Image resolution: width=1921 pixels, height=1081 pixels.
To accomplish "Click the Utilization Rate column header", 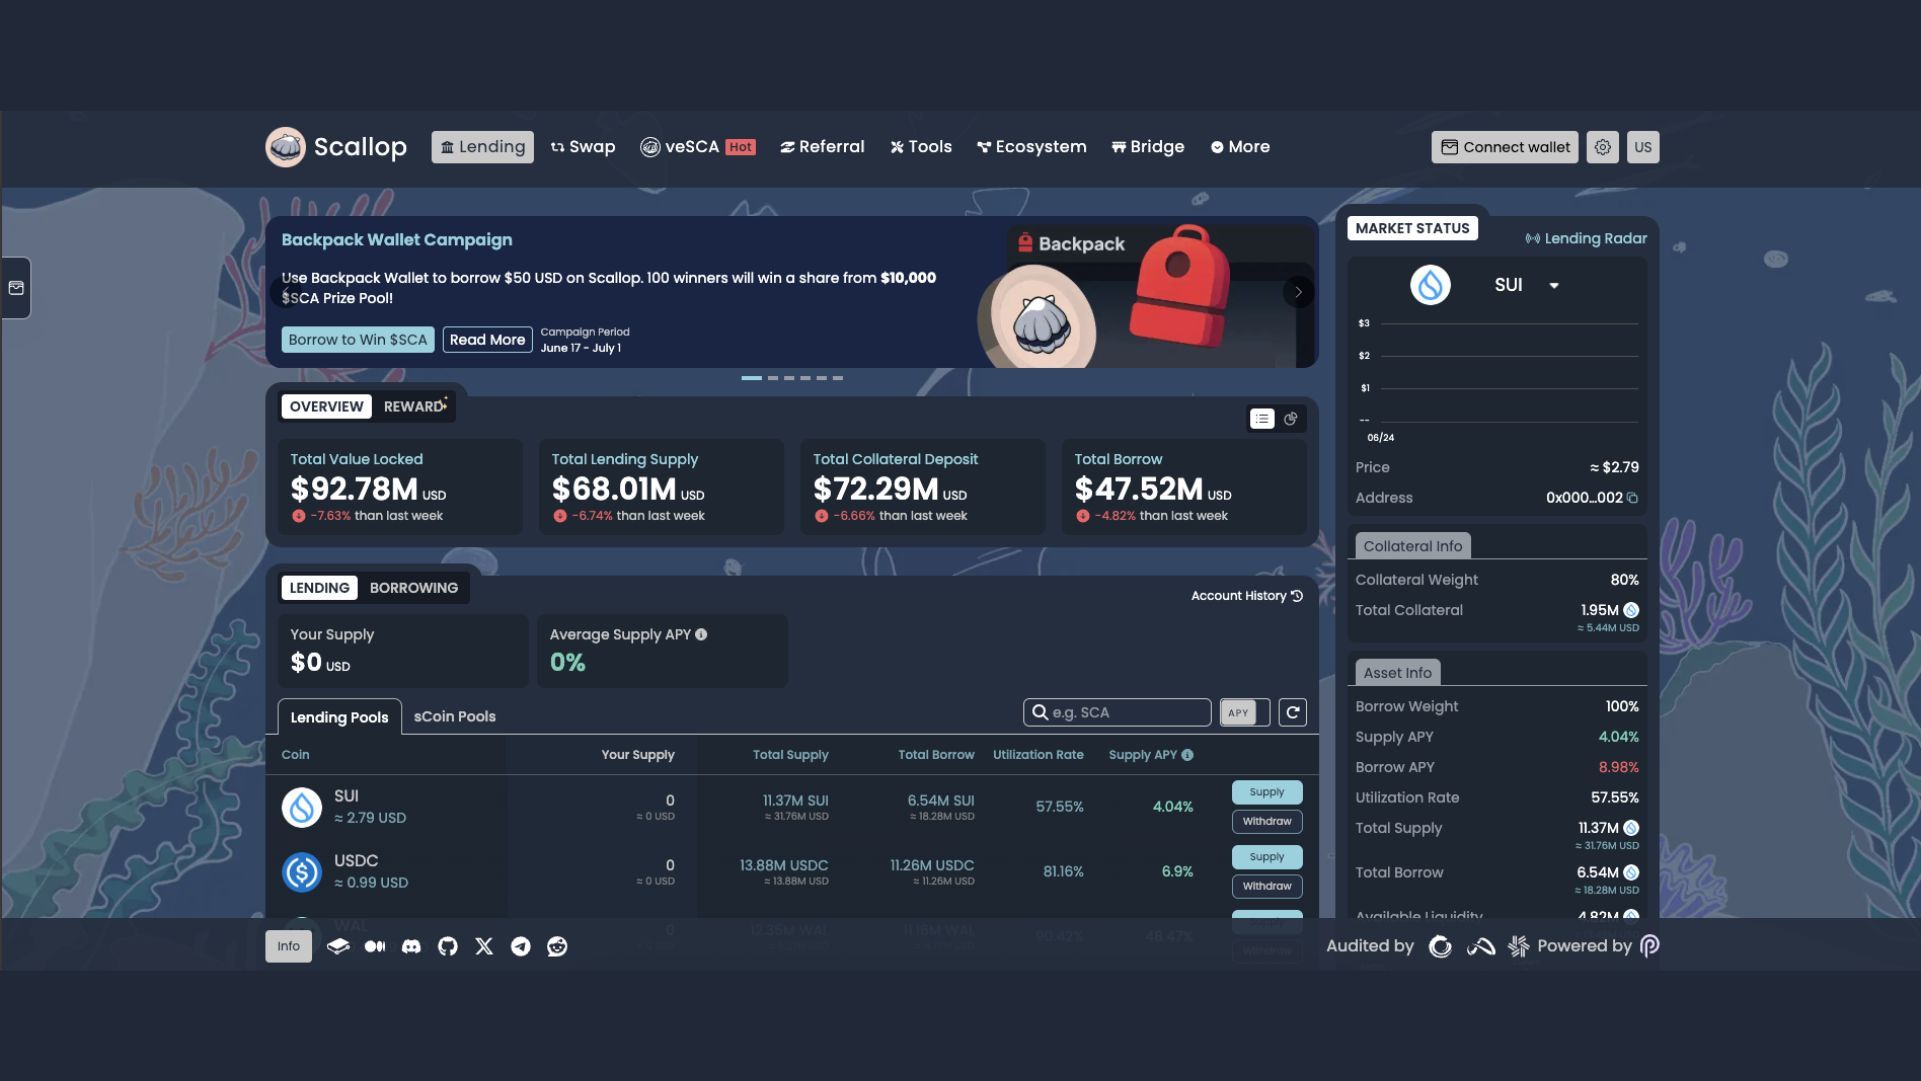I will 1038,755.
